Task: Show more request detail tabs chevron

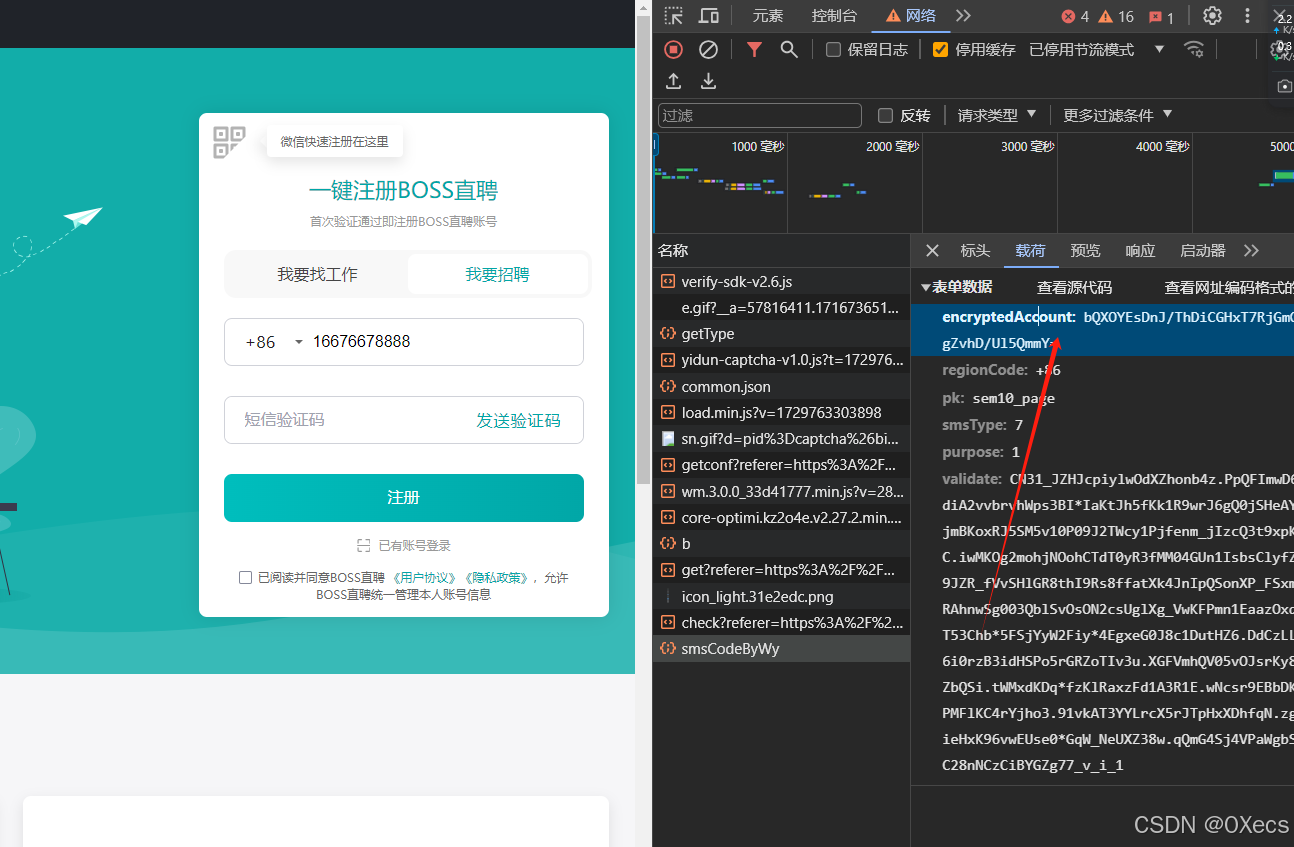Action: (1251, 251)
